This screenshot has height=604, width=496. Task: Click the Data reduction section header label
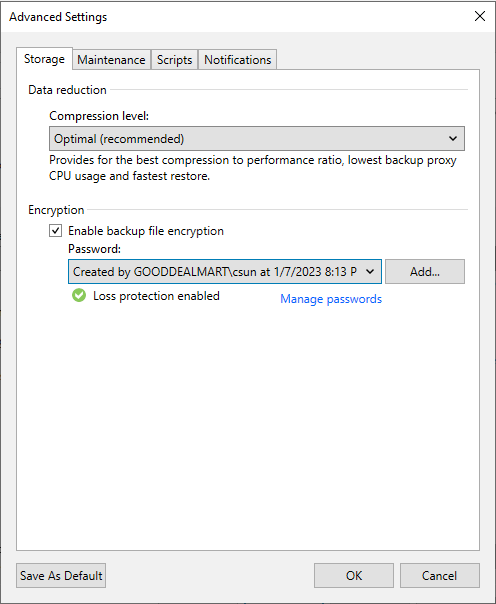[67, 90]
